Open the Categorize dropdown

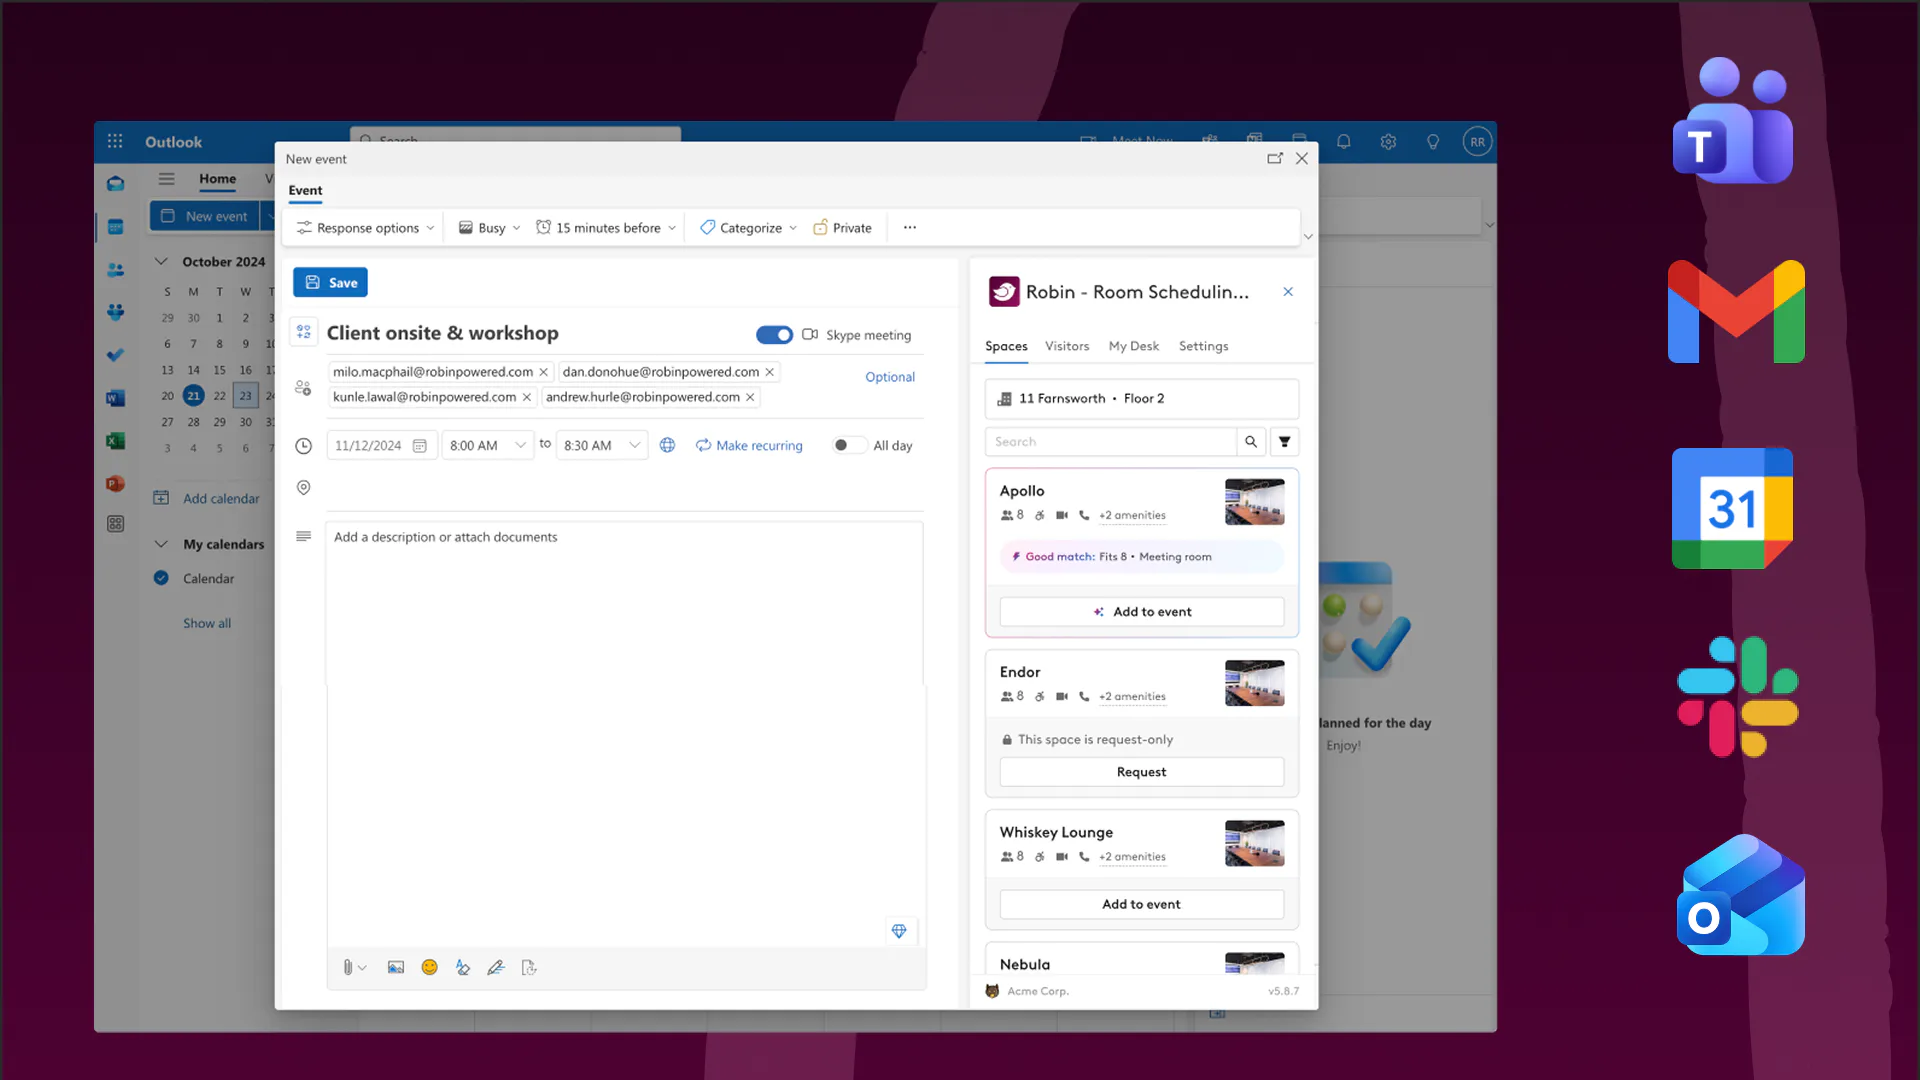pos(748,228)
